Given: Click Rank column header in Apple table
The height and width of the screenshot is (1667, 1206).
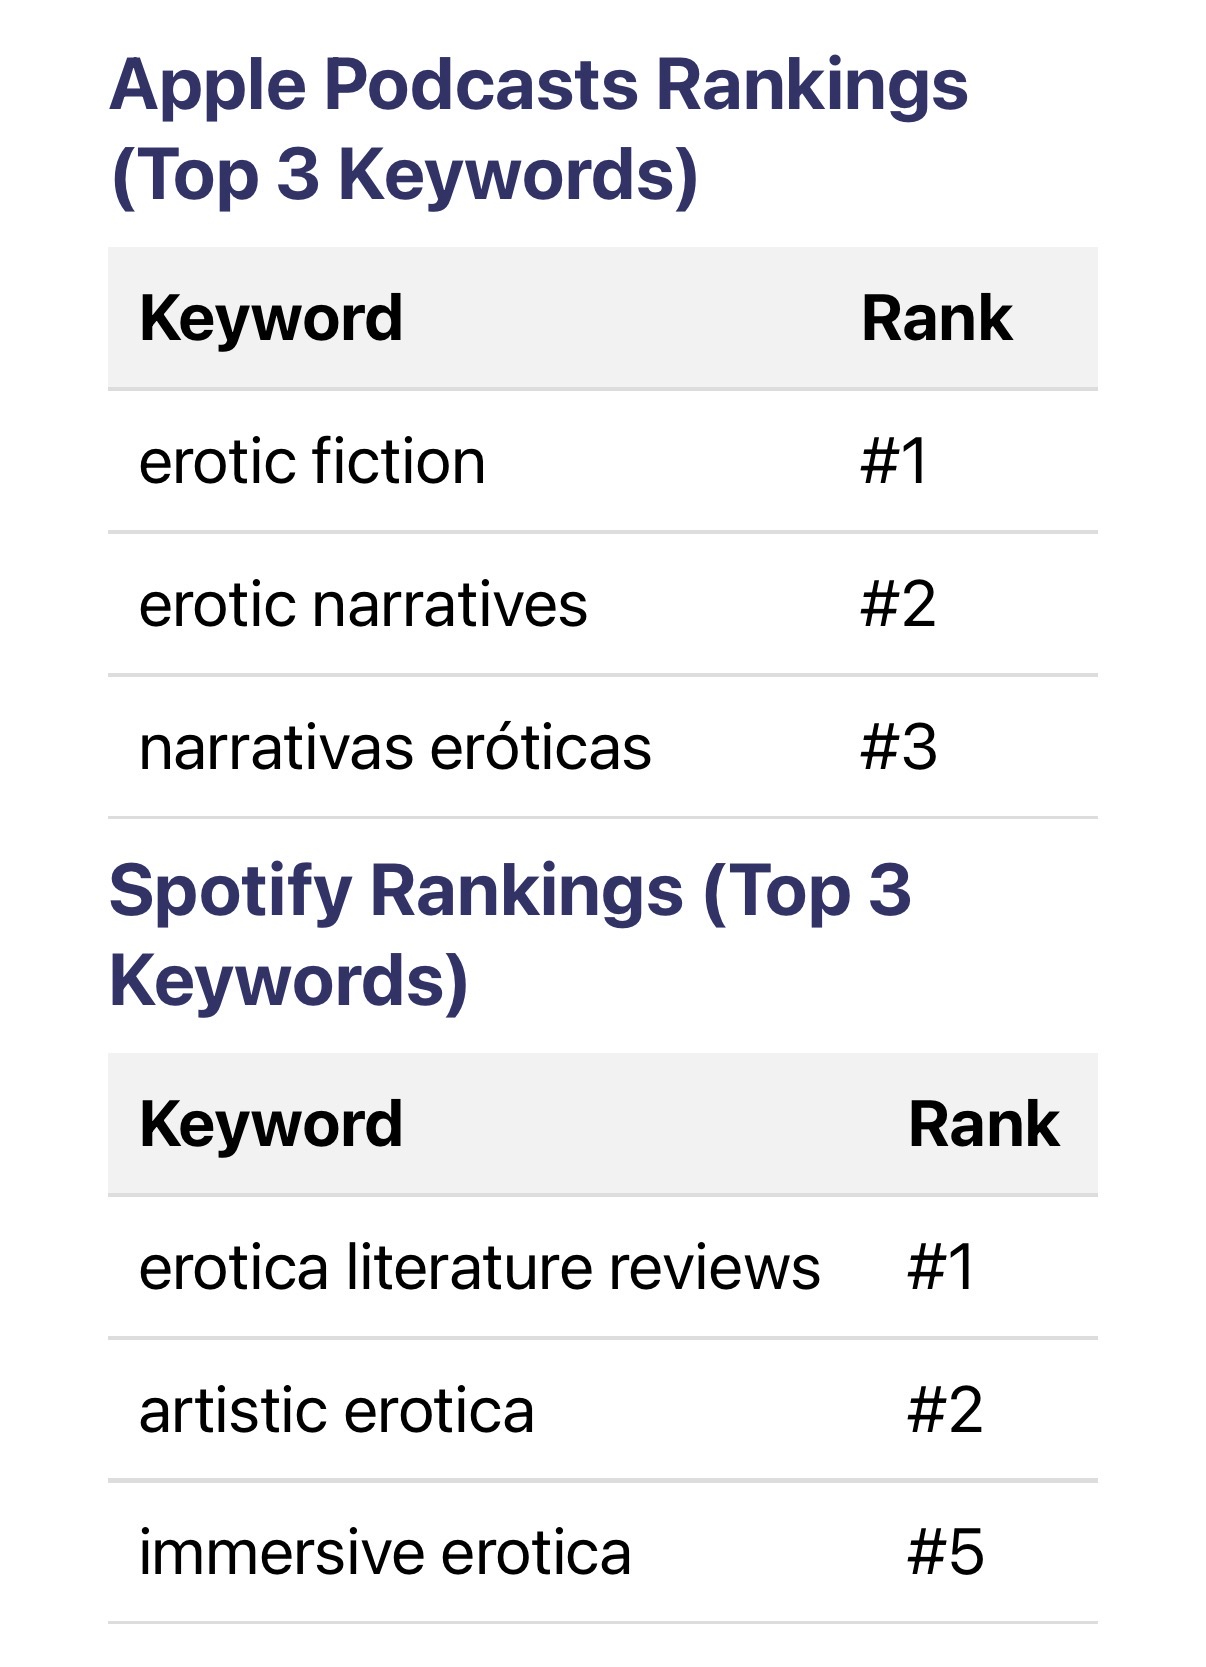Looking at the screenshot, I should coord(936,319).
